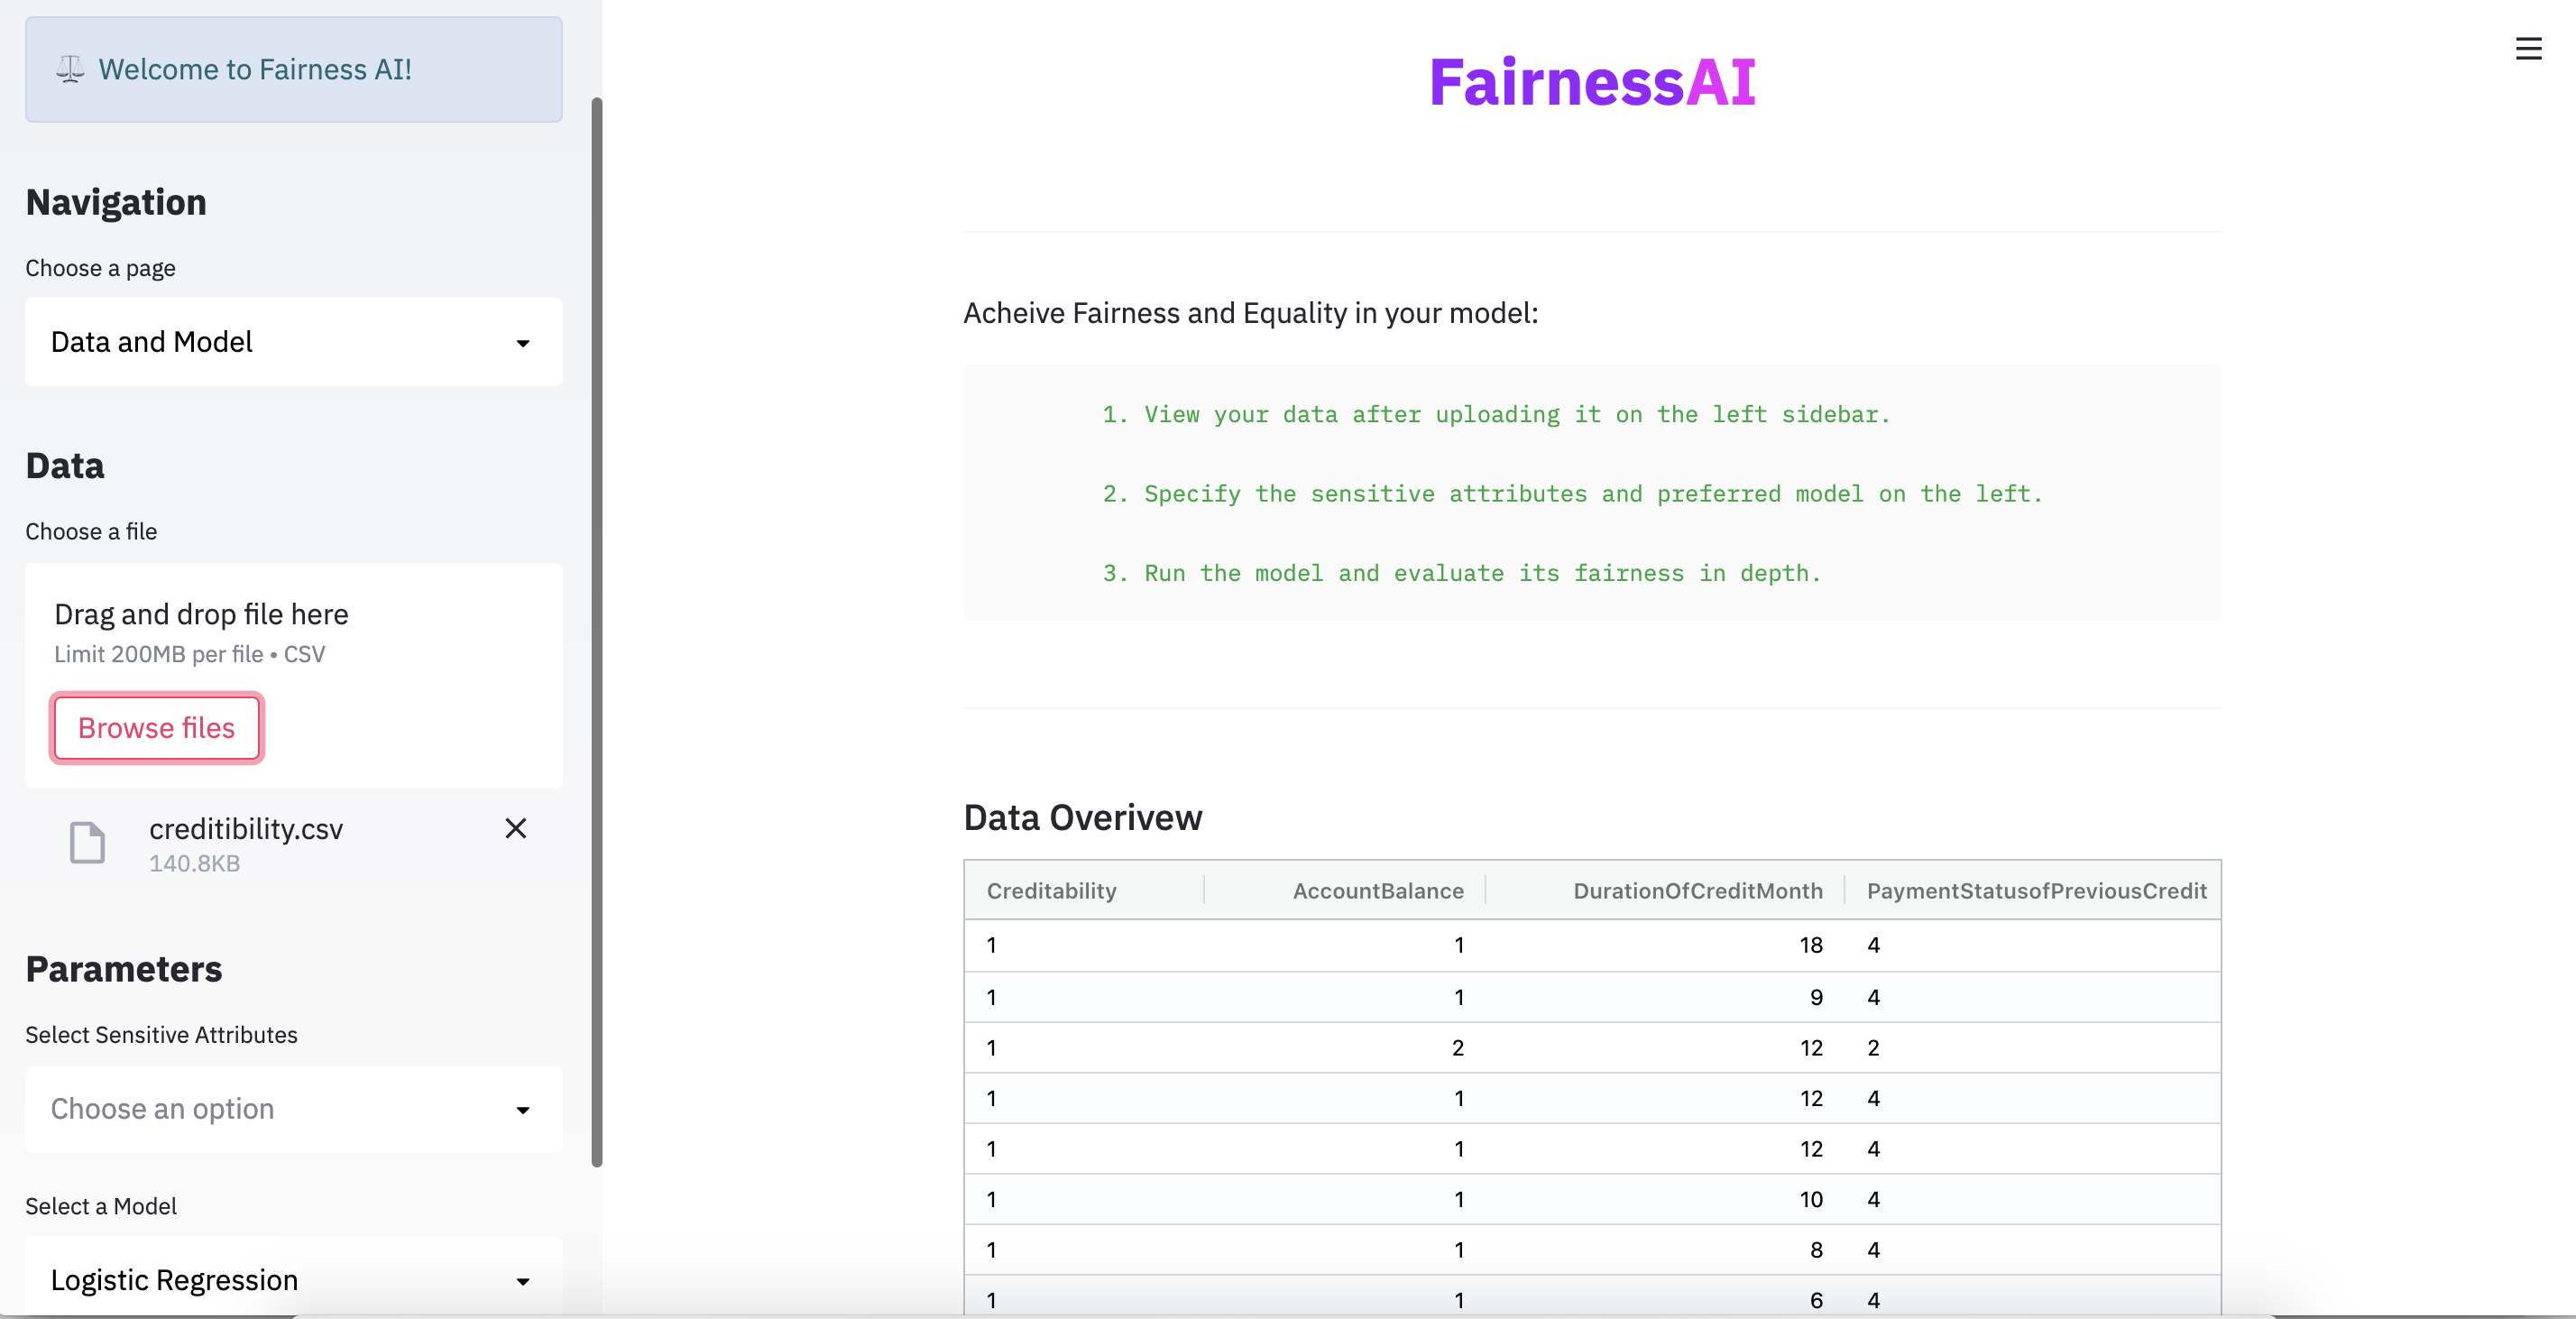
Task: Click the FairnessAI title heading
Action: [x=1591, y=82]
